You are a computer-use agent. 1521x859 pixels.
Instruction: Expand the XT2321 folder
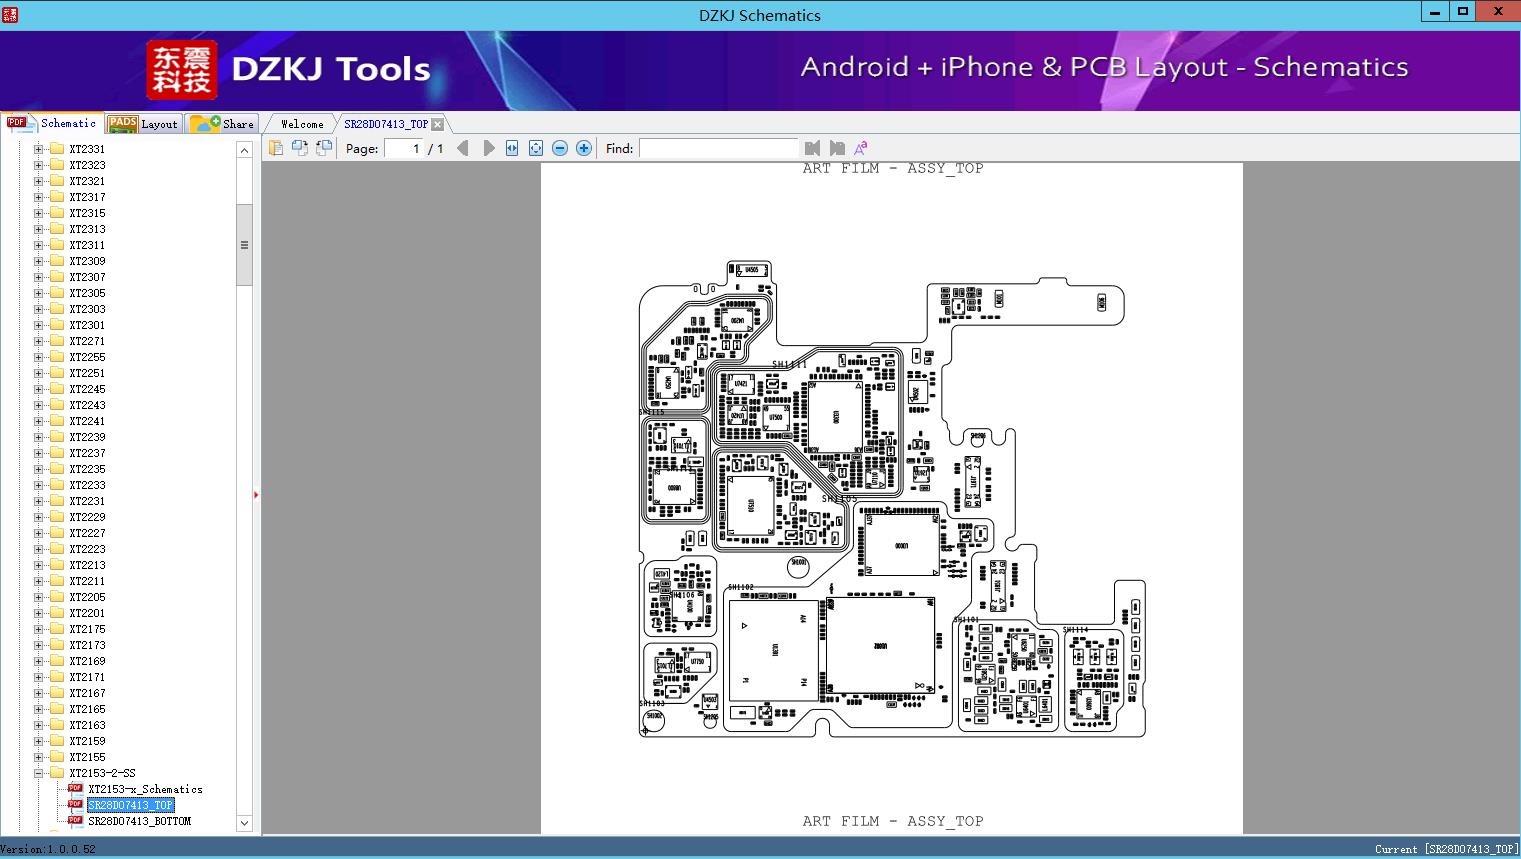coord(39,181)
